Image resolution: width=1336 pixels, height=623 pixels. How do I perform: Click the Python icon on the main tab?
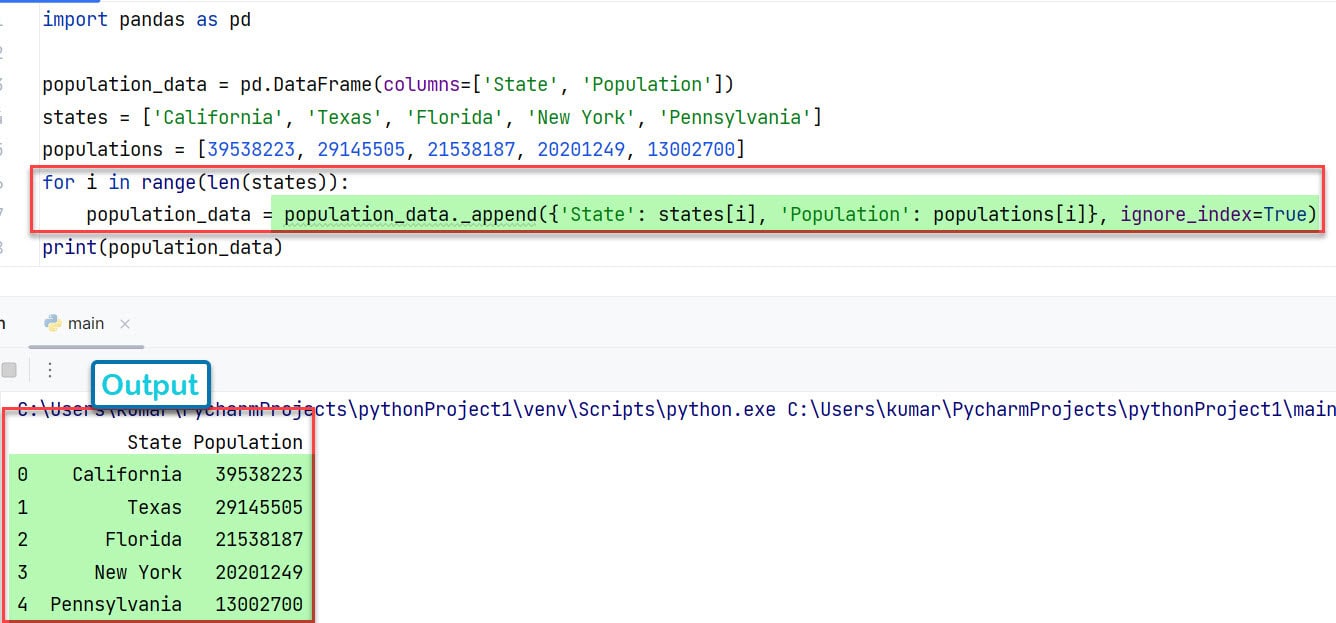coord(52,322)
